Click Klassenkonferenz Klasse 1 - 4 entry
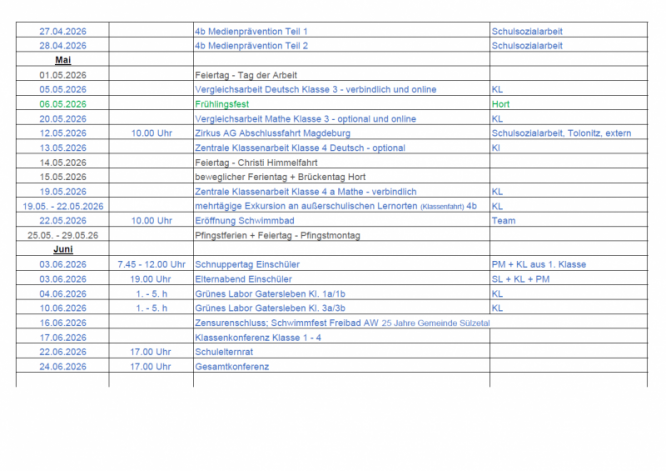The image size is (666, 471). point(258,338)
